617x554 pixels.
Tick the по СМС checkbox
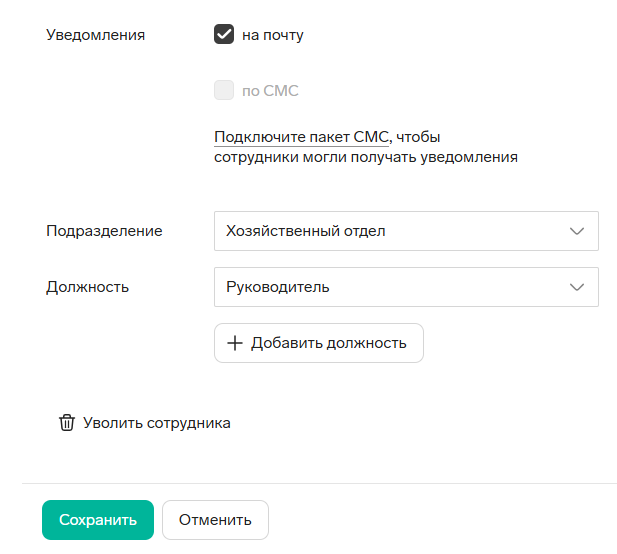point(224,90)
